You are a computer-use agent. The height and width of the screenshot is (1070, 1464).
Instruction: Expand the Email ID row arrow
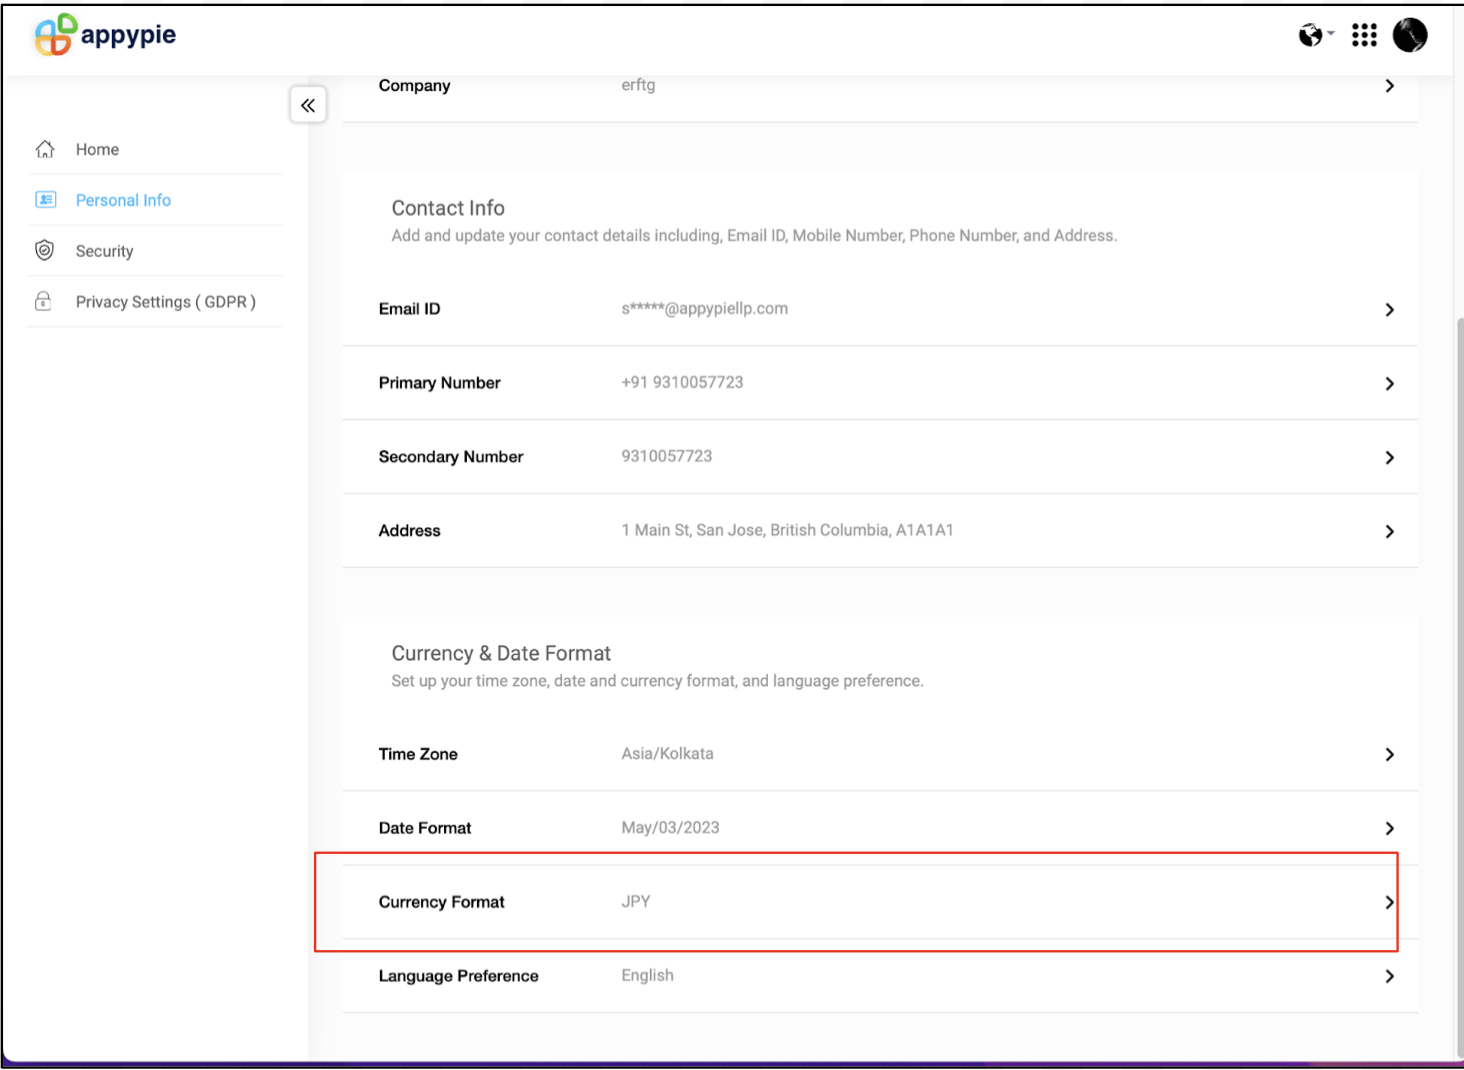point(1389,310)
